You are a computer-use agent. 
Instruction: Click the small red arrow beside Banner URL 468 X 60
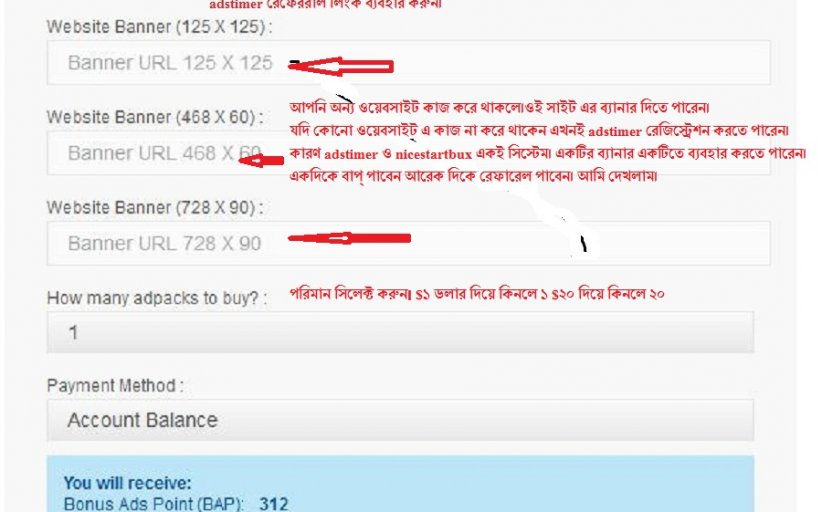[x=261, y=160]
